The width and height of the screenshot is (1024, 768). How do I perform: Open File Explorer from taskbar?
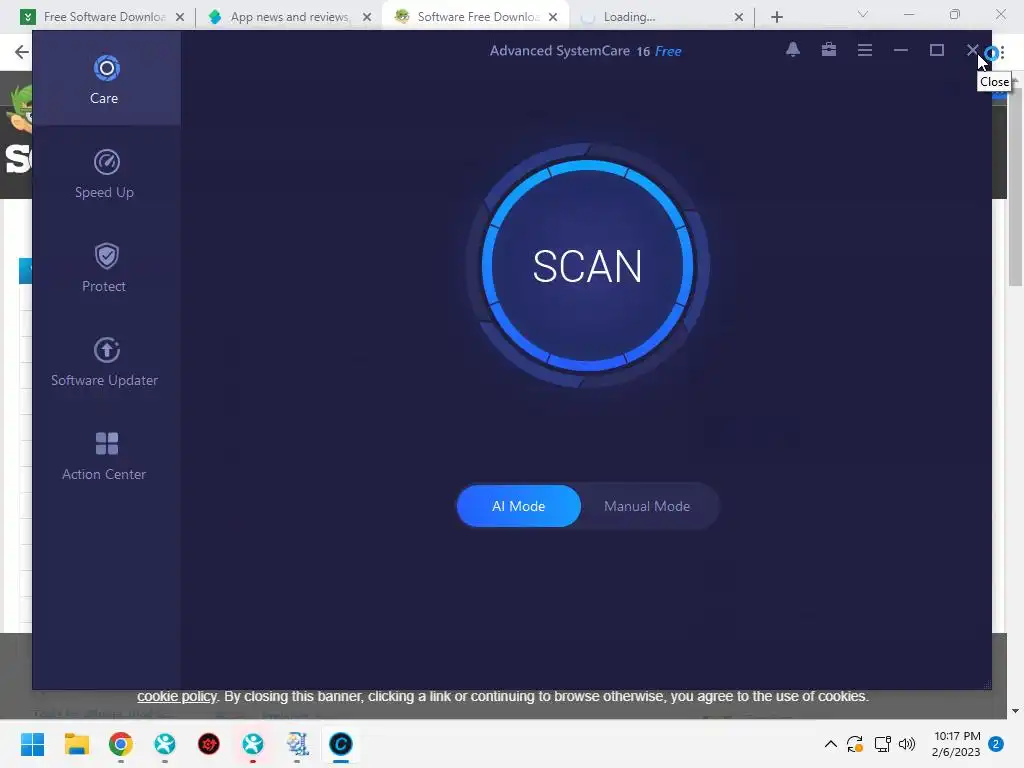76,744
